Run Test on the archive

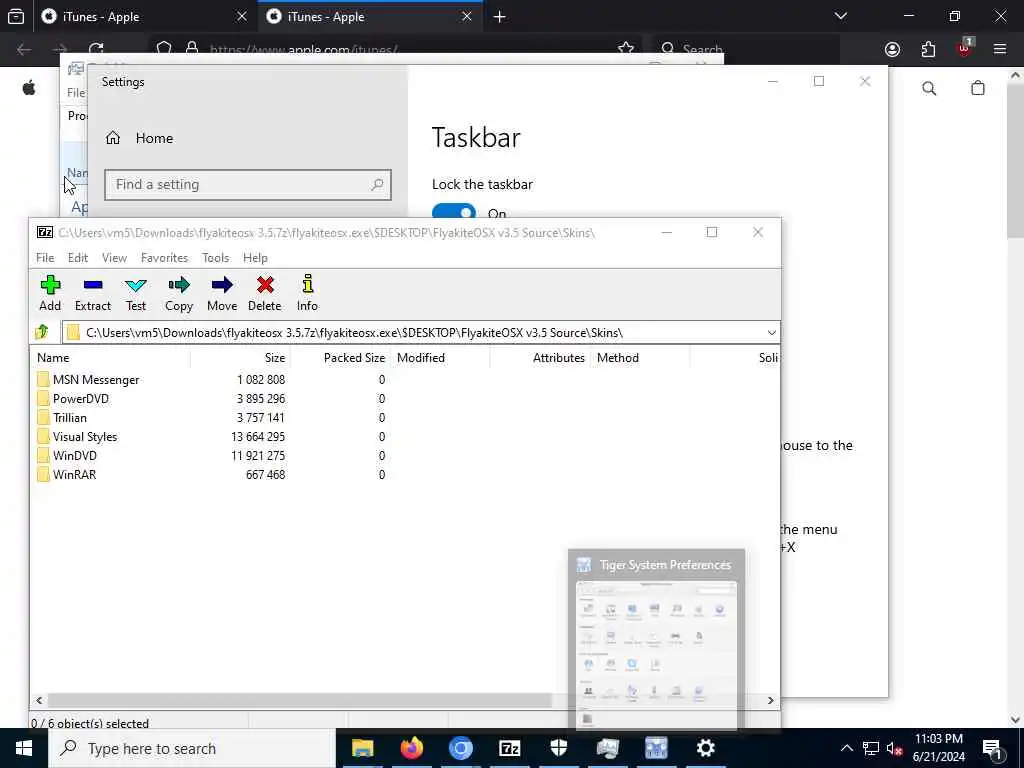136,293
